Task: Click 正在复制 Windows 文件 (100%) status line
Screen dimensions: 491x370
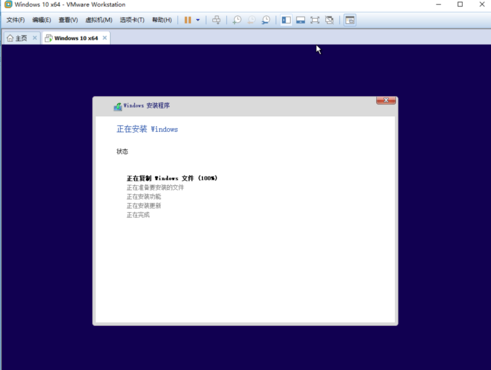Action: pyautogui.click(x=172, y=178)
